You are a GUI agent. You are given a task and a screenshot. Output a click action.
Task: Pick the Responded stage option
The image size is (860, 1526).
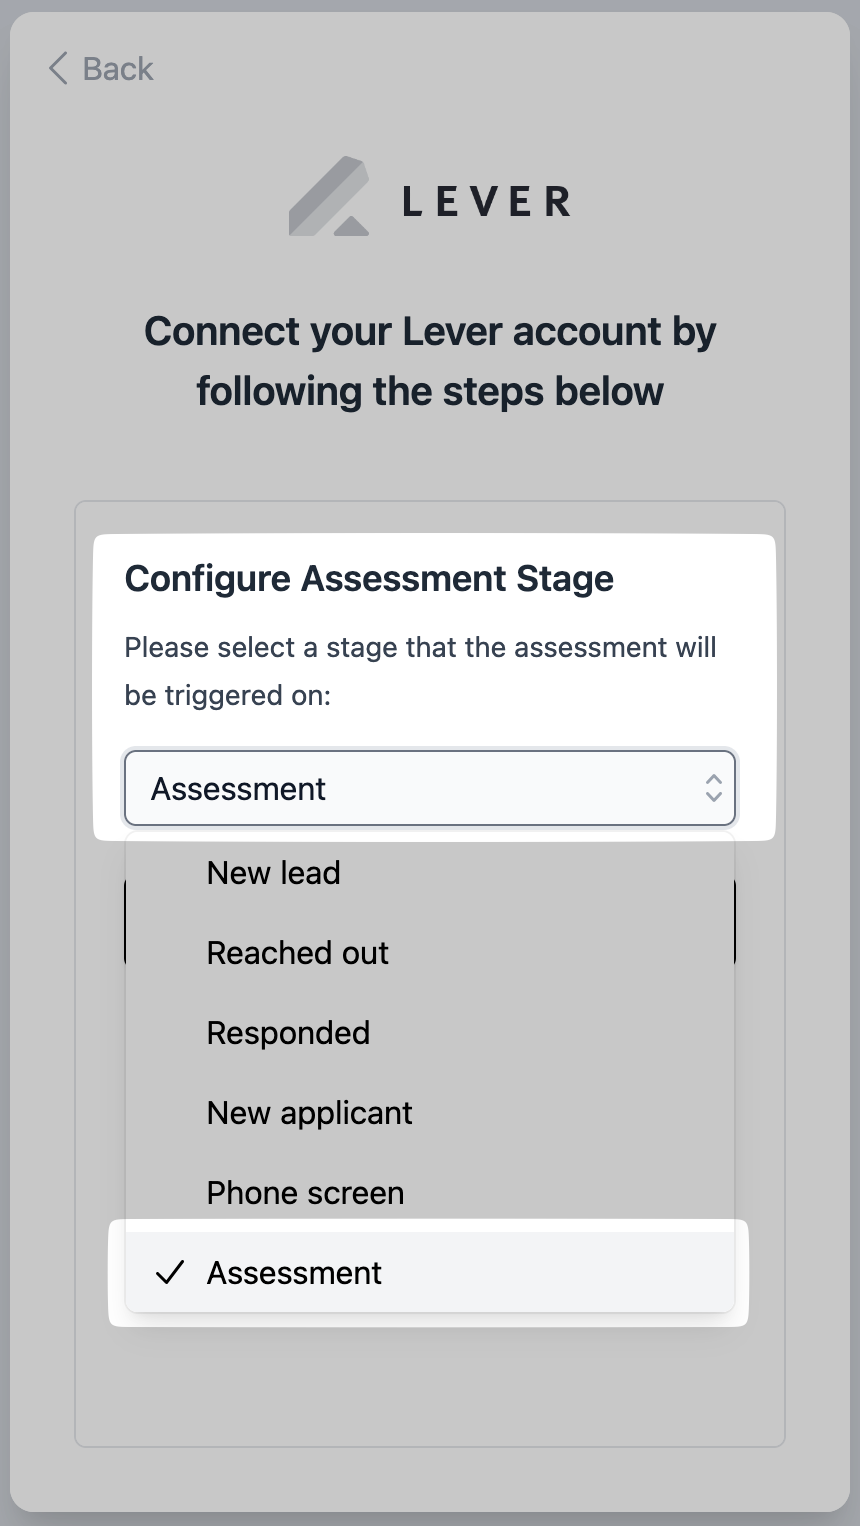430,1033
